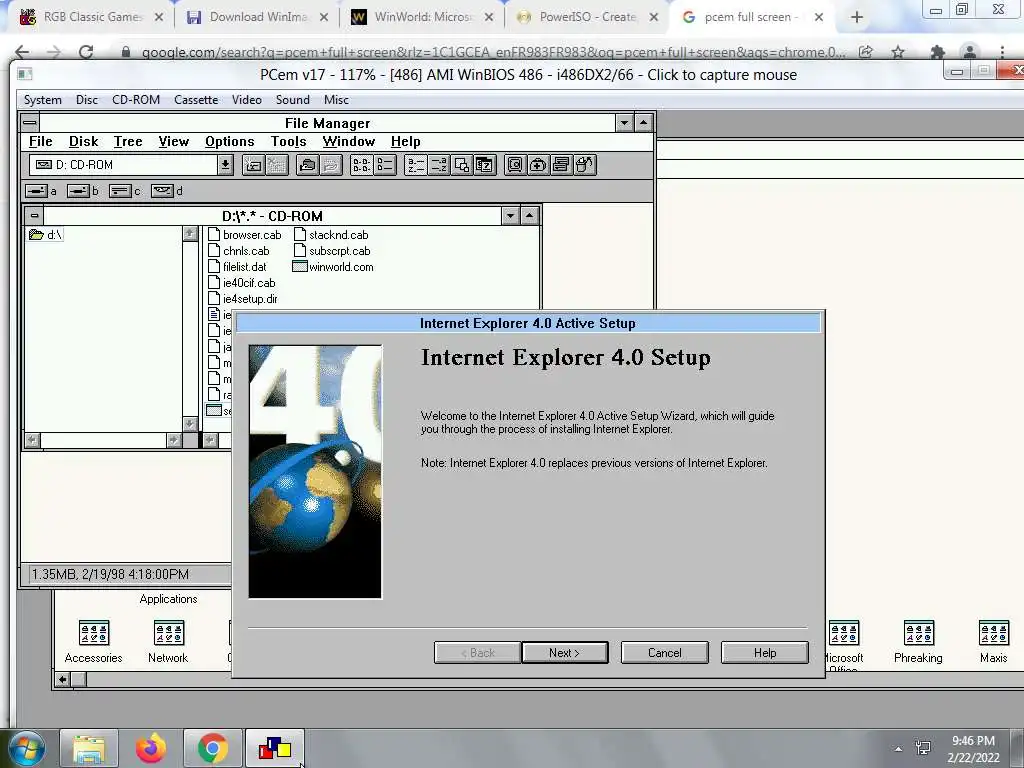Click Chrome address bar URL

(493, 52)
